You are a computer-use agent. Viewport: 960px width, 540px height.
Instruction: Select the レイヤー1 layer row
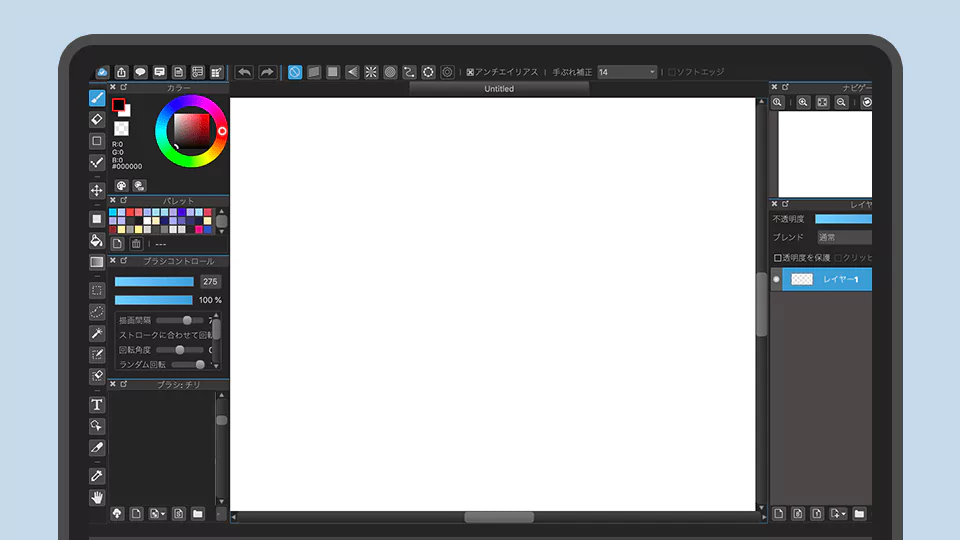click(827, 279)
